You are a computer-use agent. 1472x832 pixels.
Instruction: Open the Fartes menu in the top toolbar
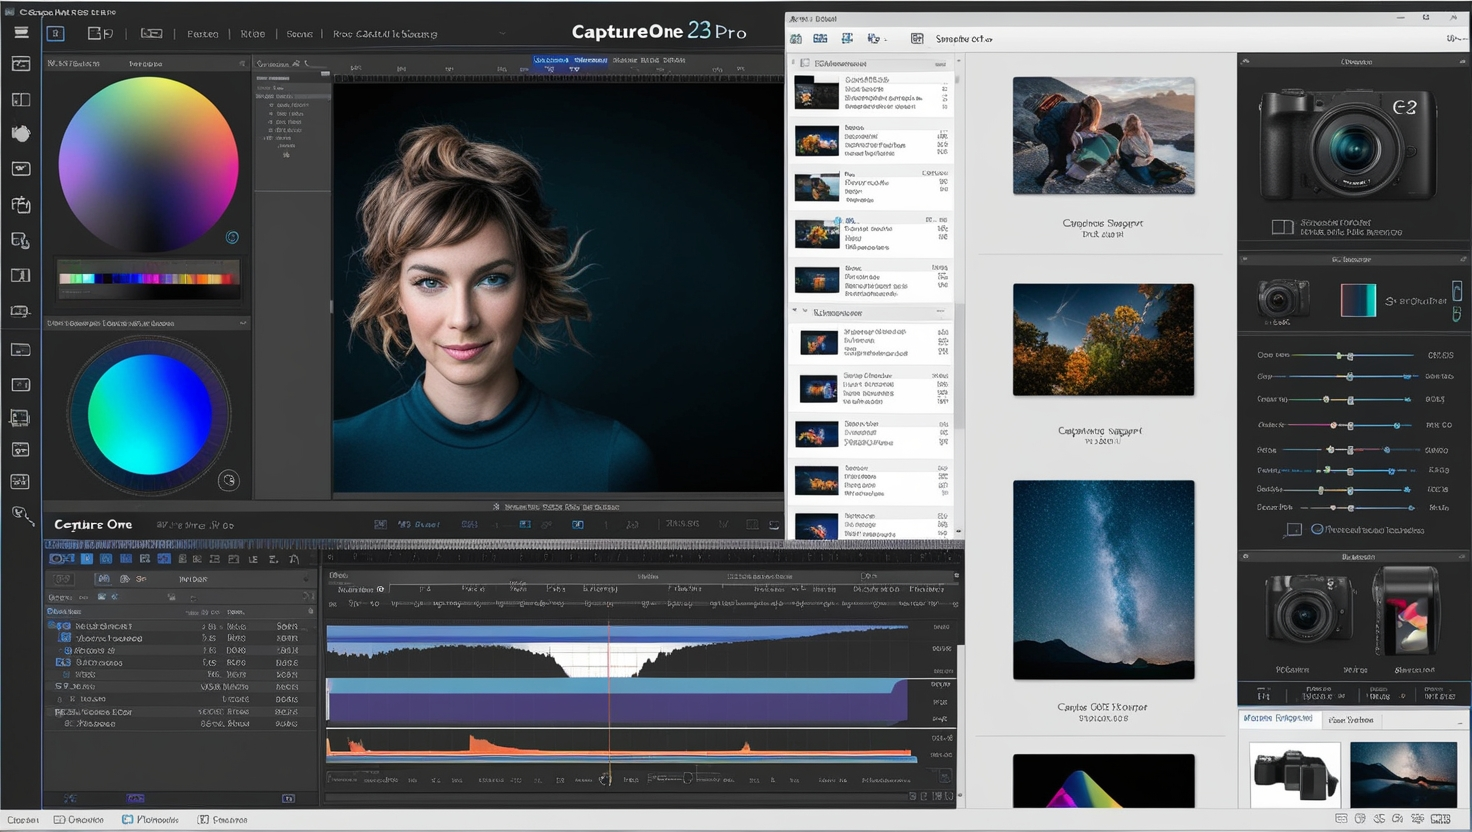pyautogui.click(x=203, y=34)
